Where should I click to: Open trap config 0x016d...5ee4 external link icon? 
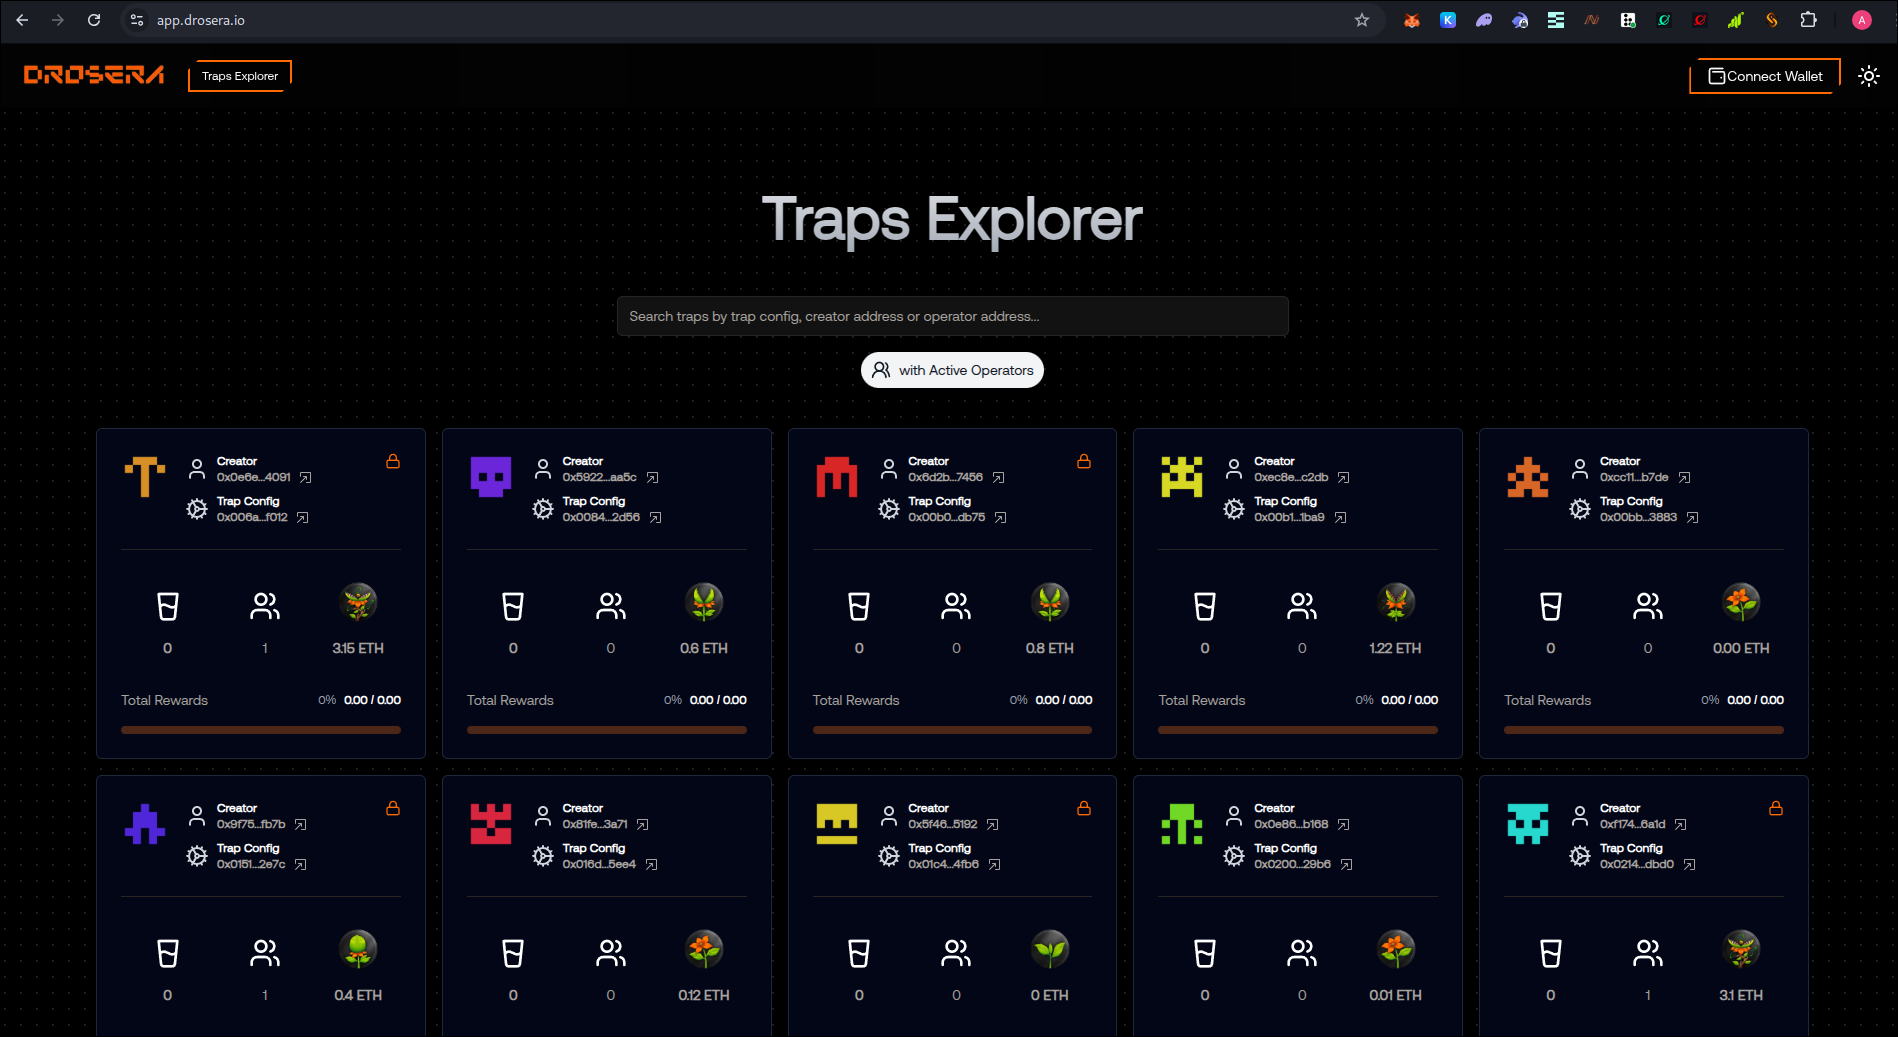[x=652, y=865]
